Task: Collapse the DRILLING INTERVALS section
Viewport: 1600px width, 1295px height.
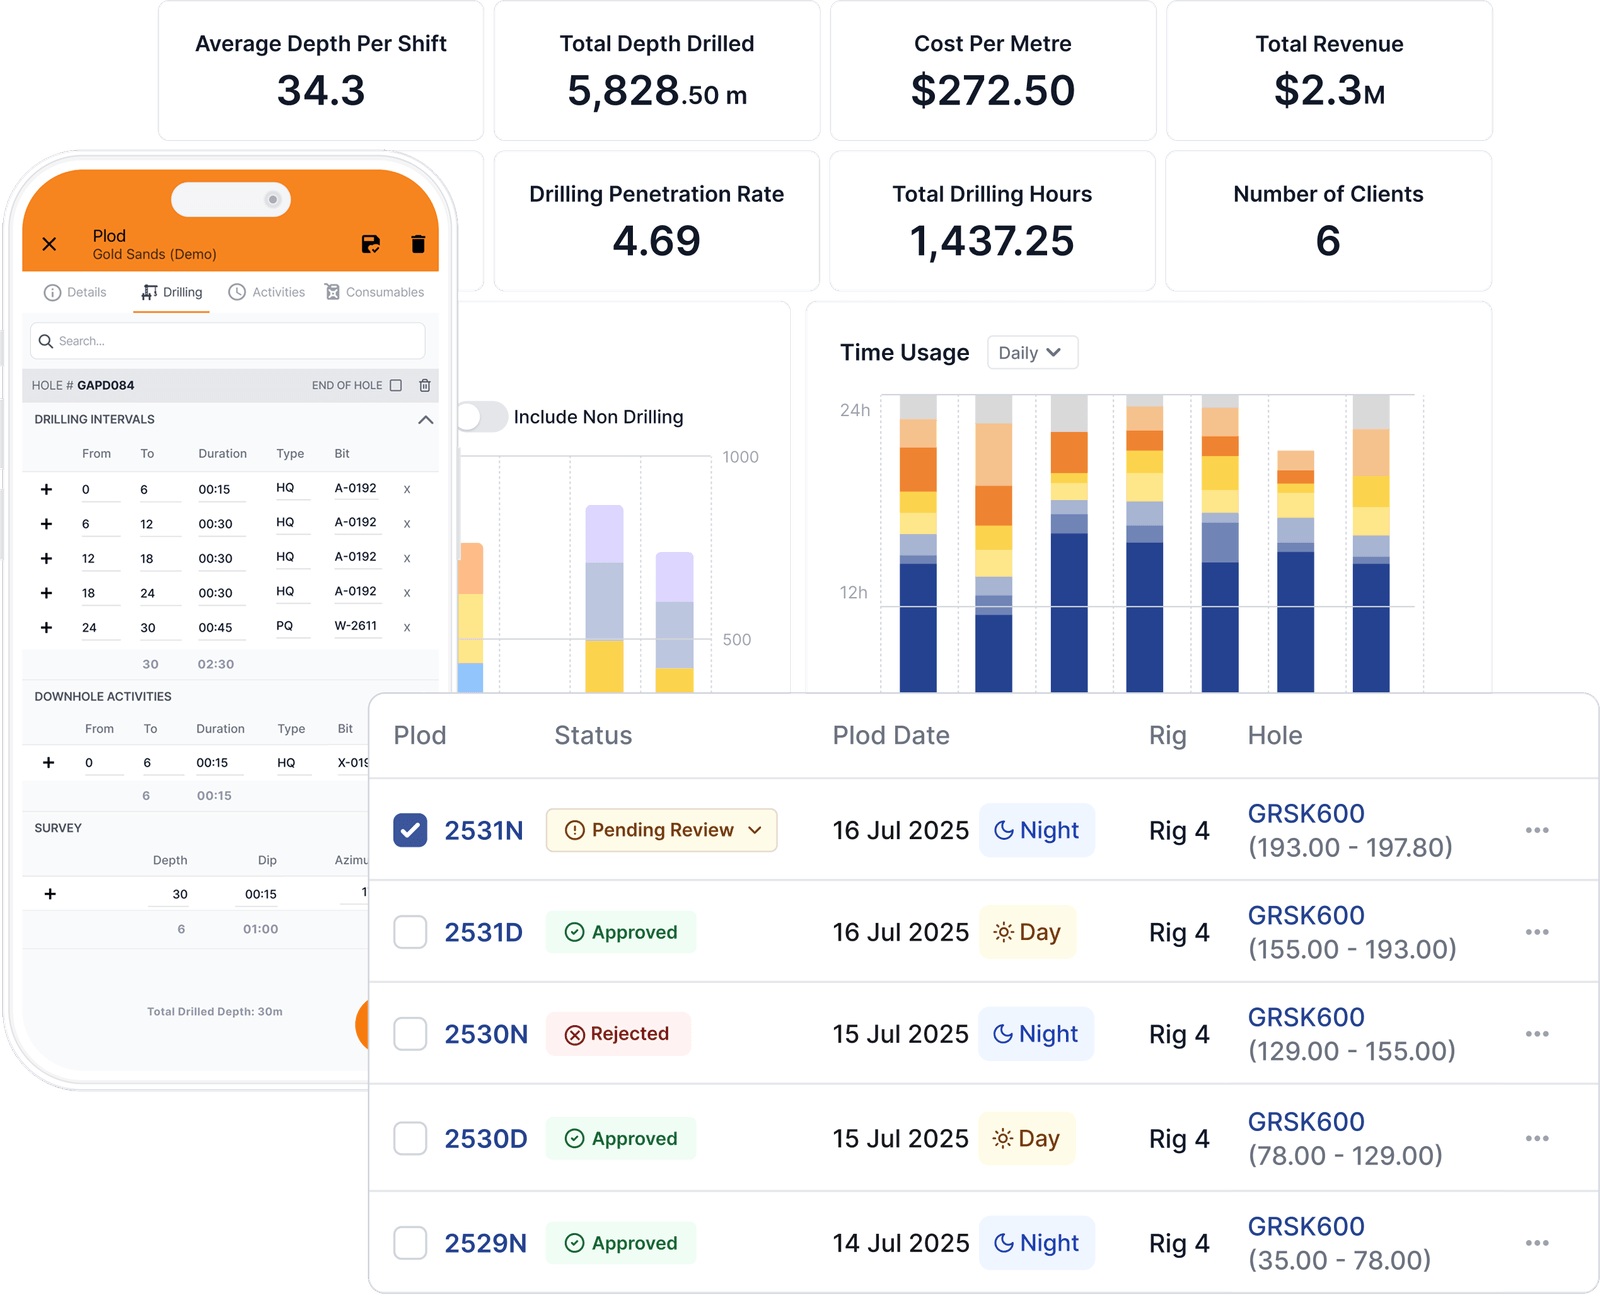Action: click(x=424, y=419)
